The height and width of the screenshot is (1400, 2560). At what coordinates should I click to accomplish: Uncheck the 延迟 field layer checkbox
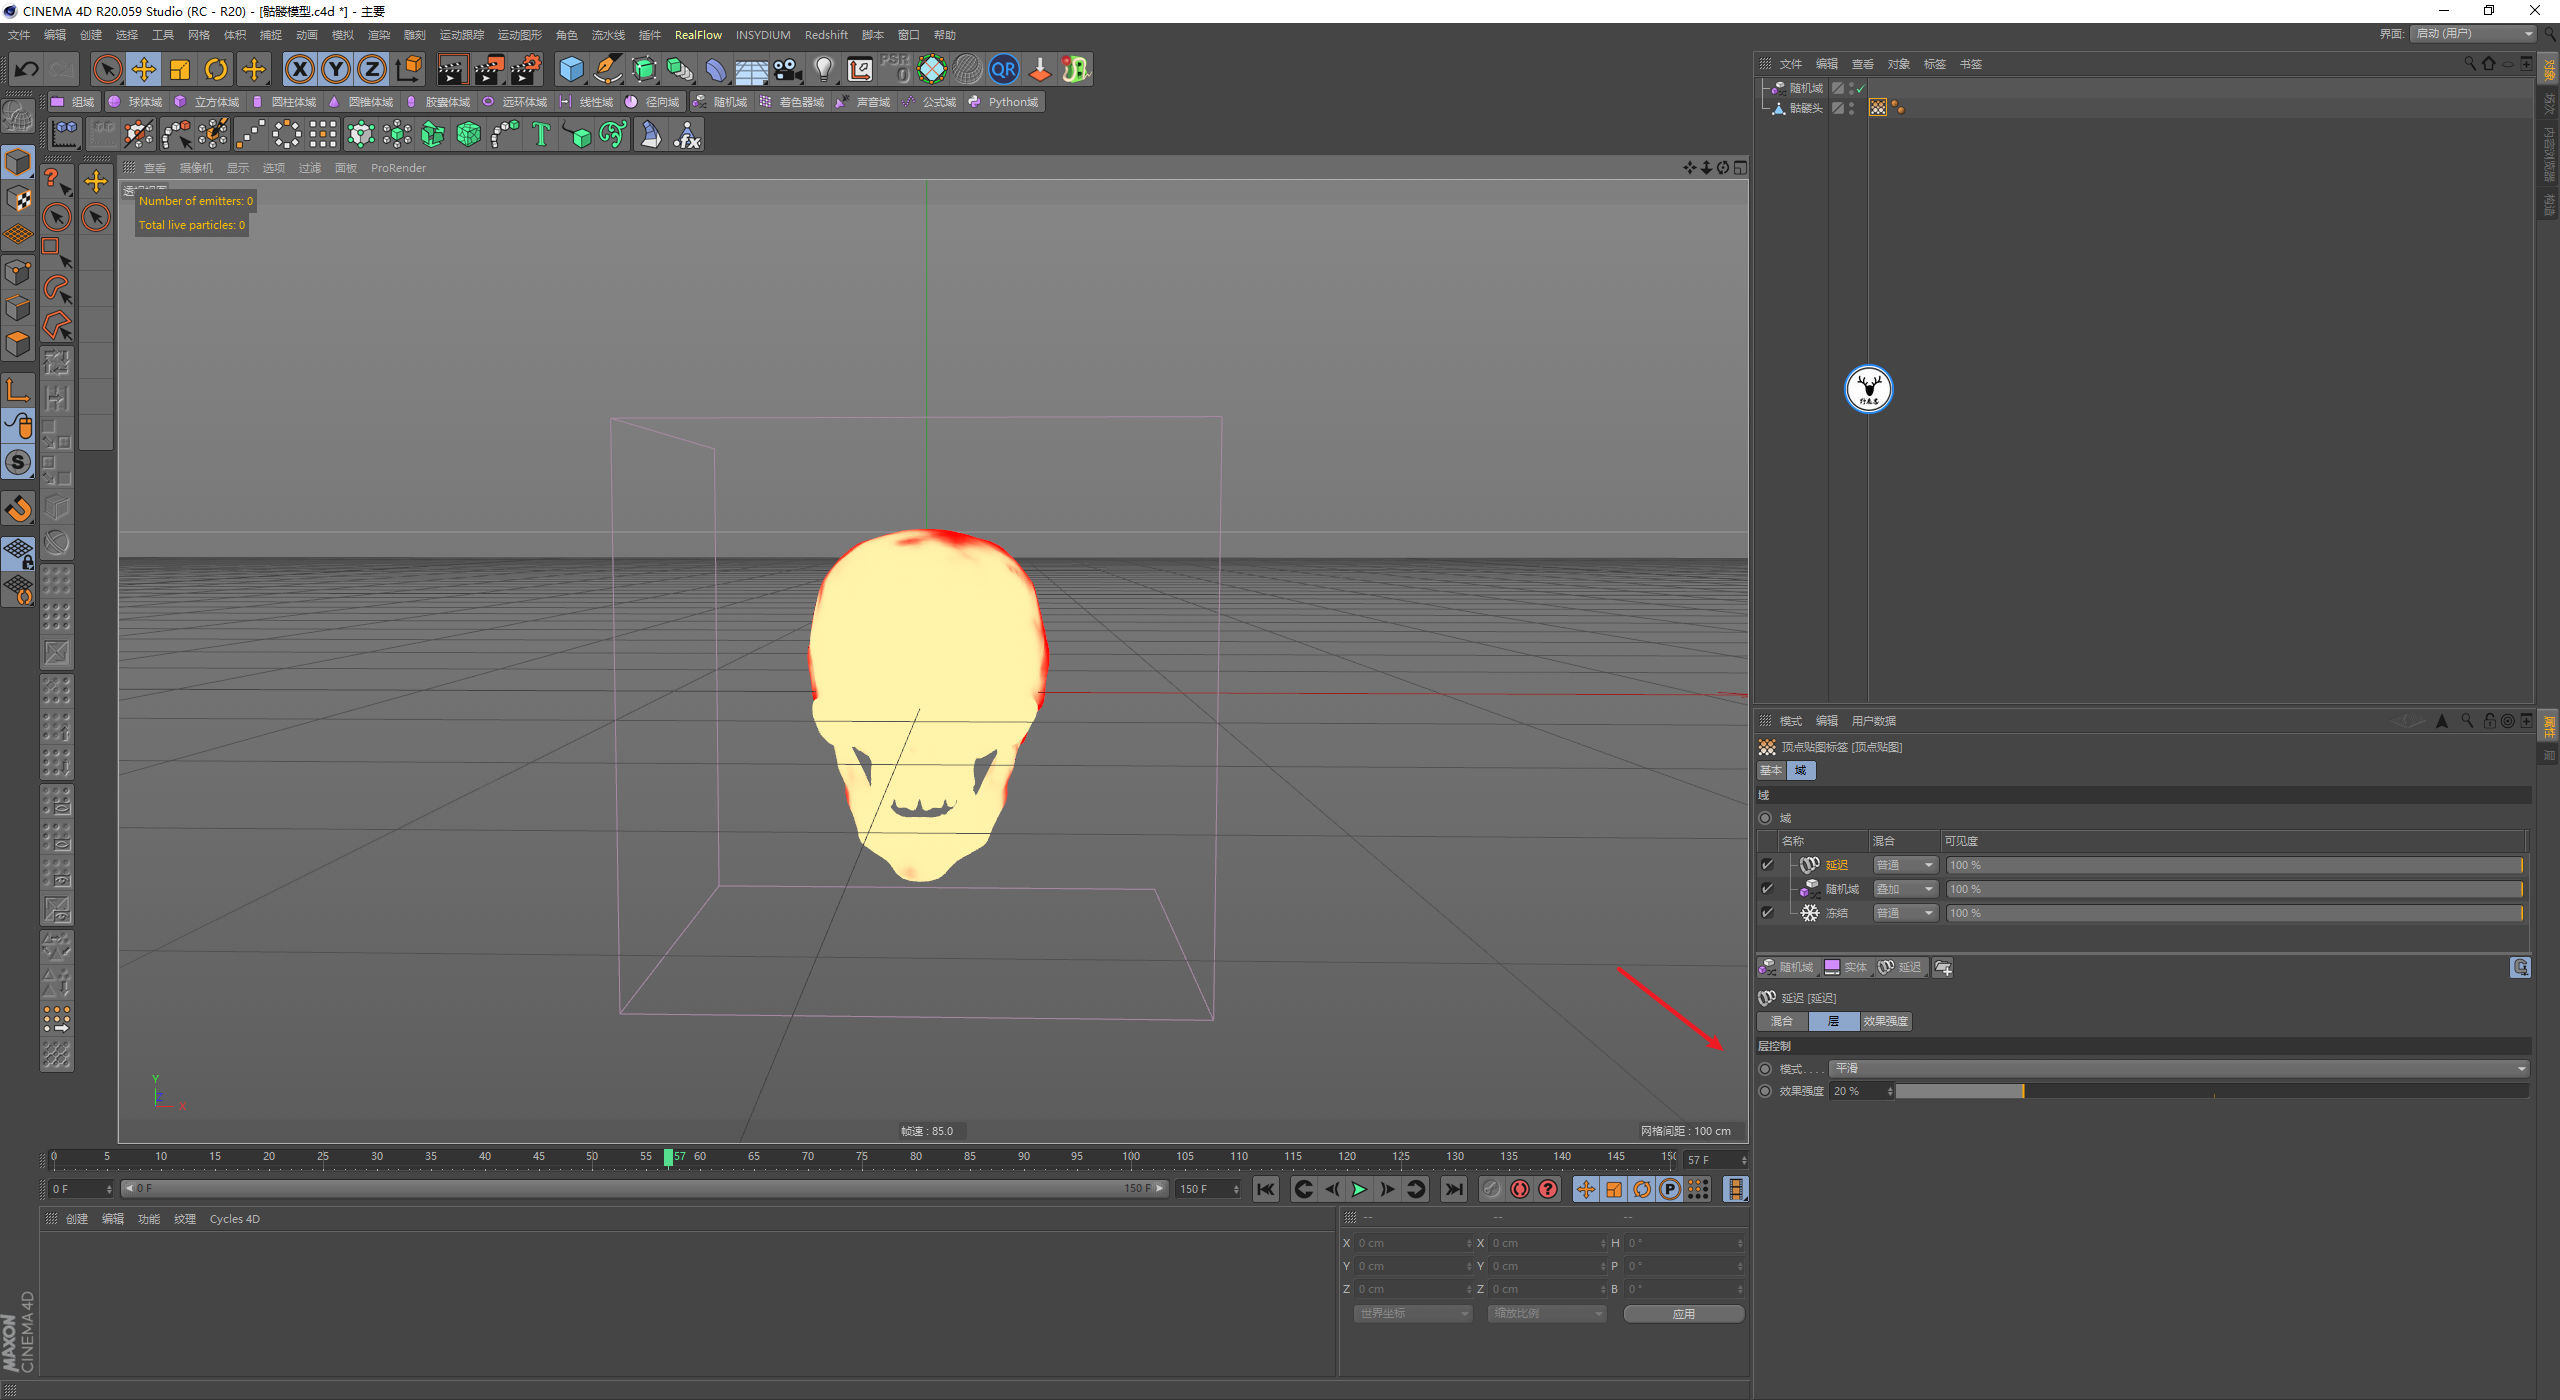1767,865
